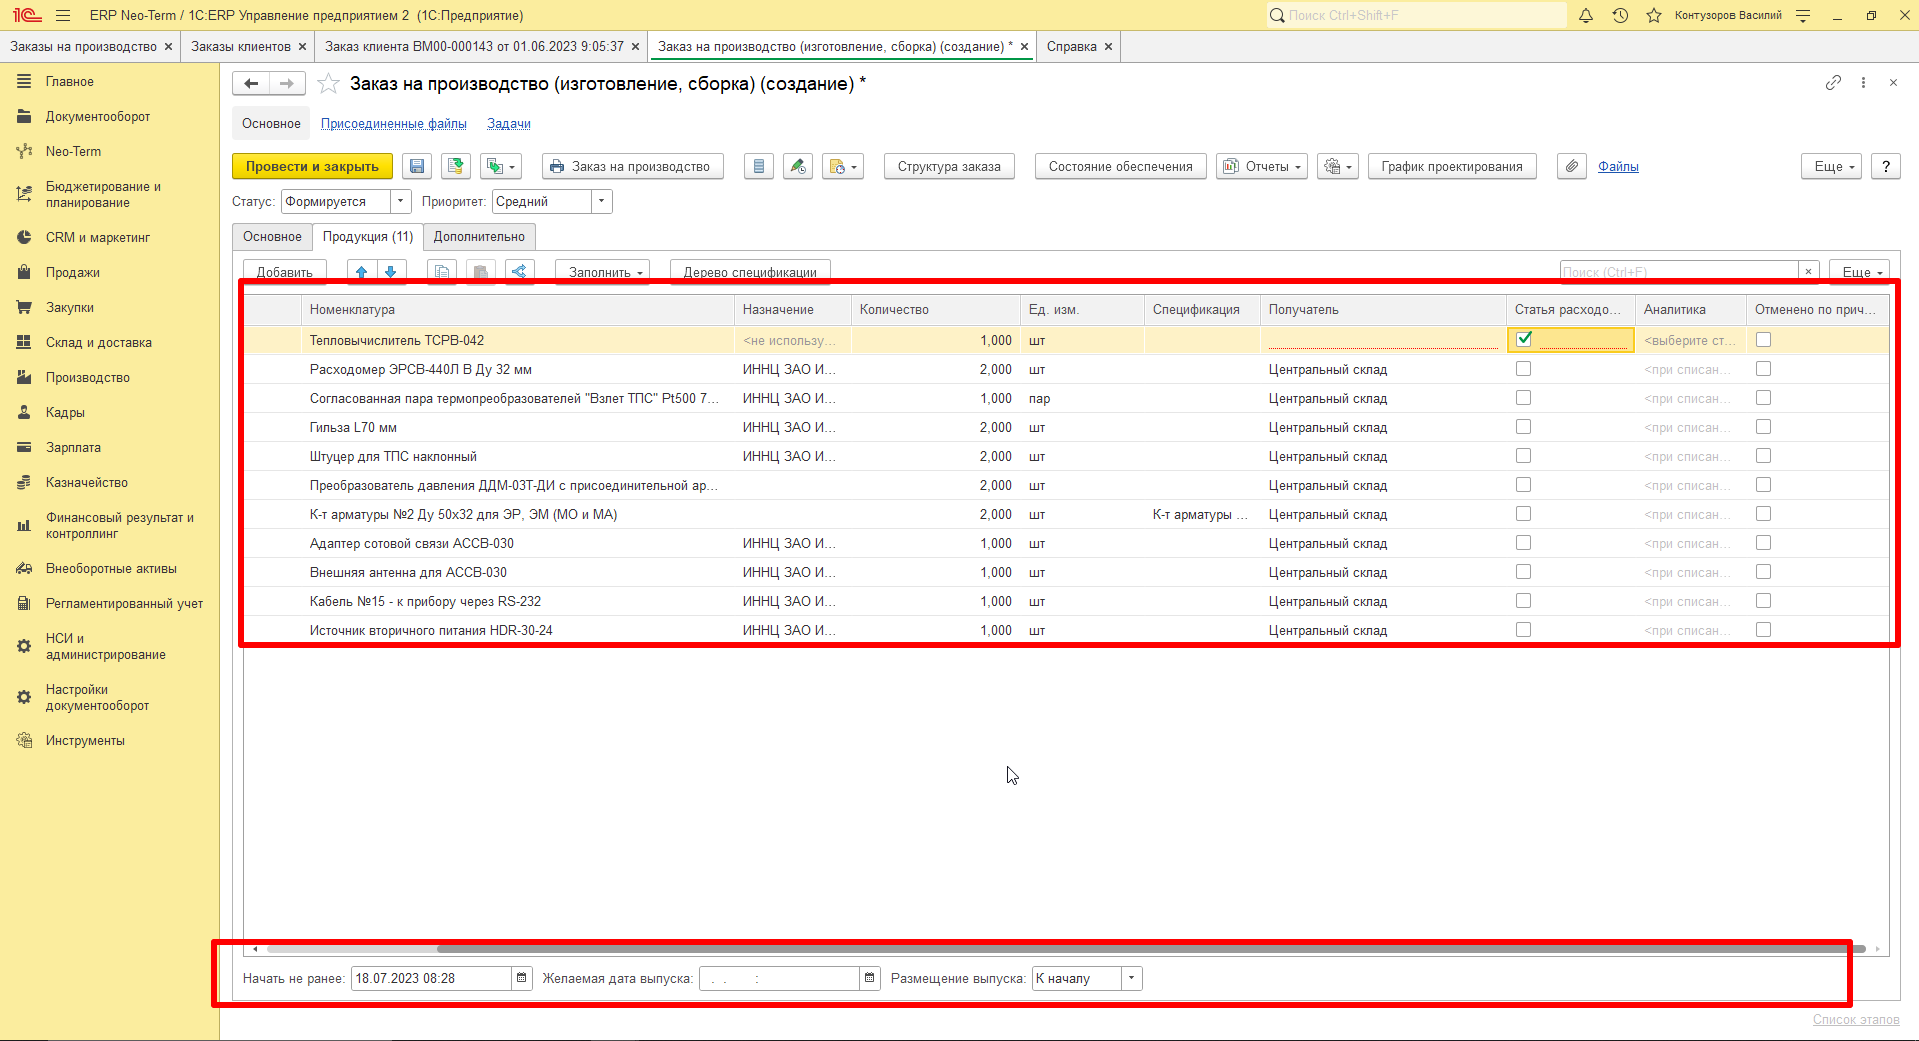Switch to the inner Основное tab beside Продукция

tap(272, 237)
